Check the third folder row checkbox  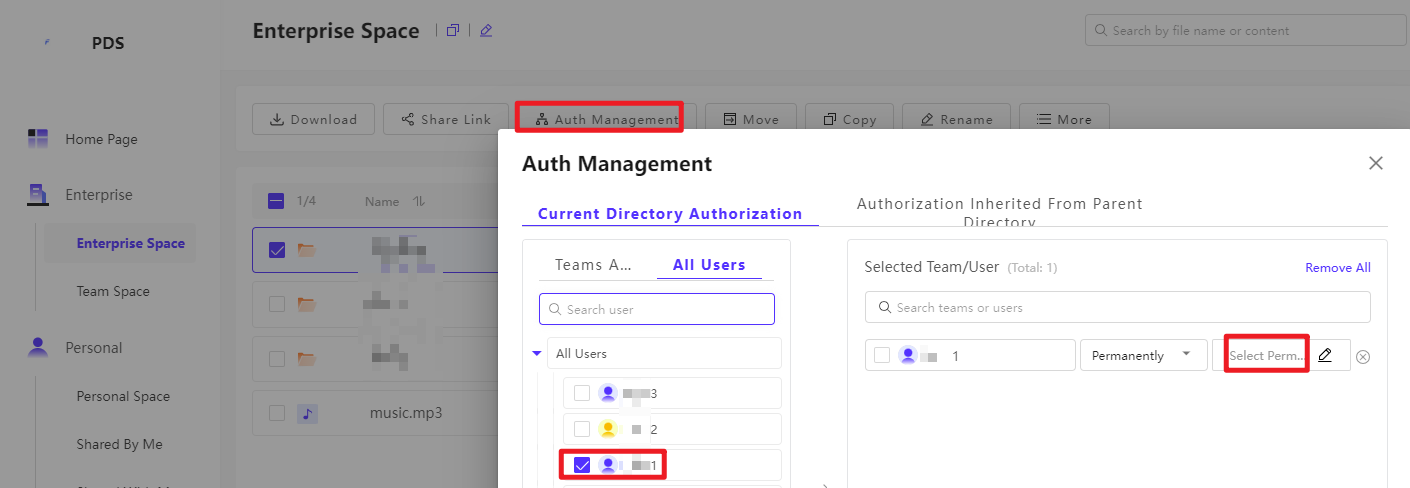[x=277, y=358]
